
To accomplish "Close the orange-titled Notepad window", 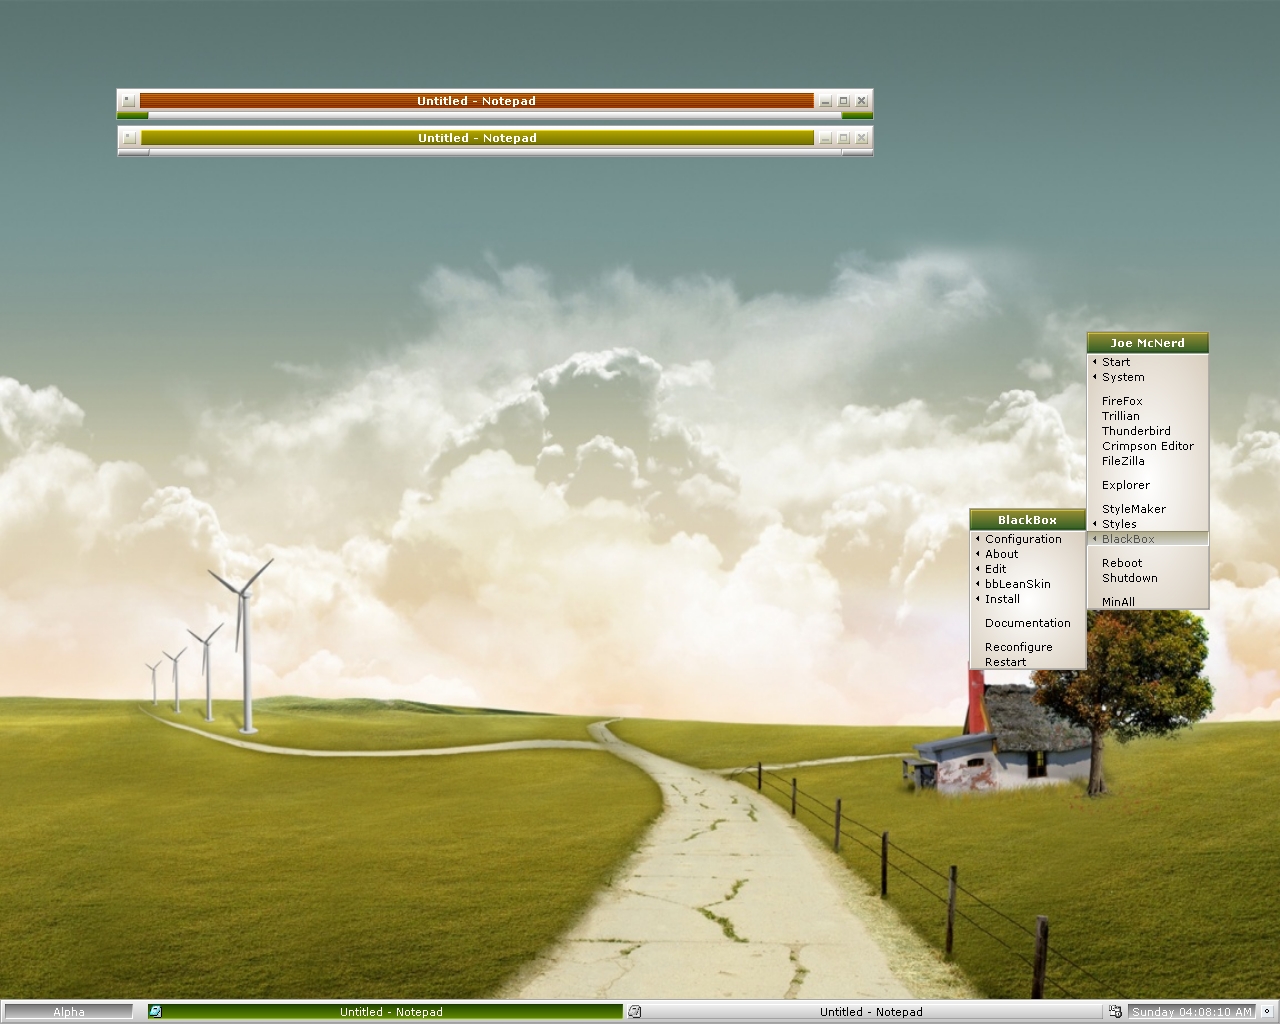I will [861, 101].
